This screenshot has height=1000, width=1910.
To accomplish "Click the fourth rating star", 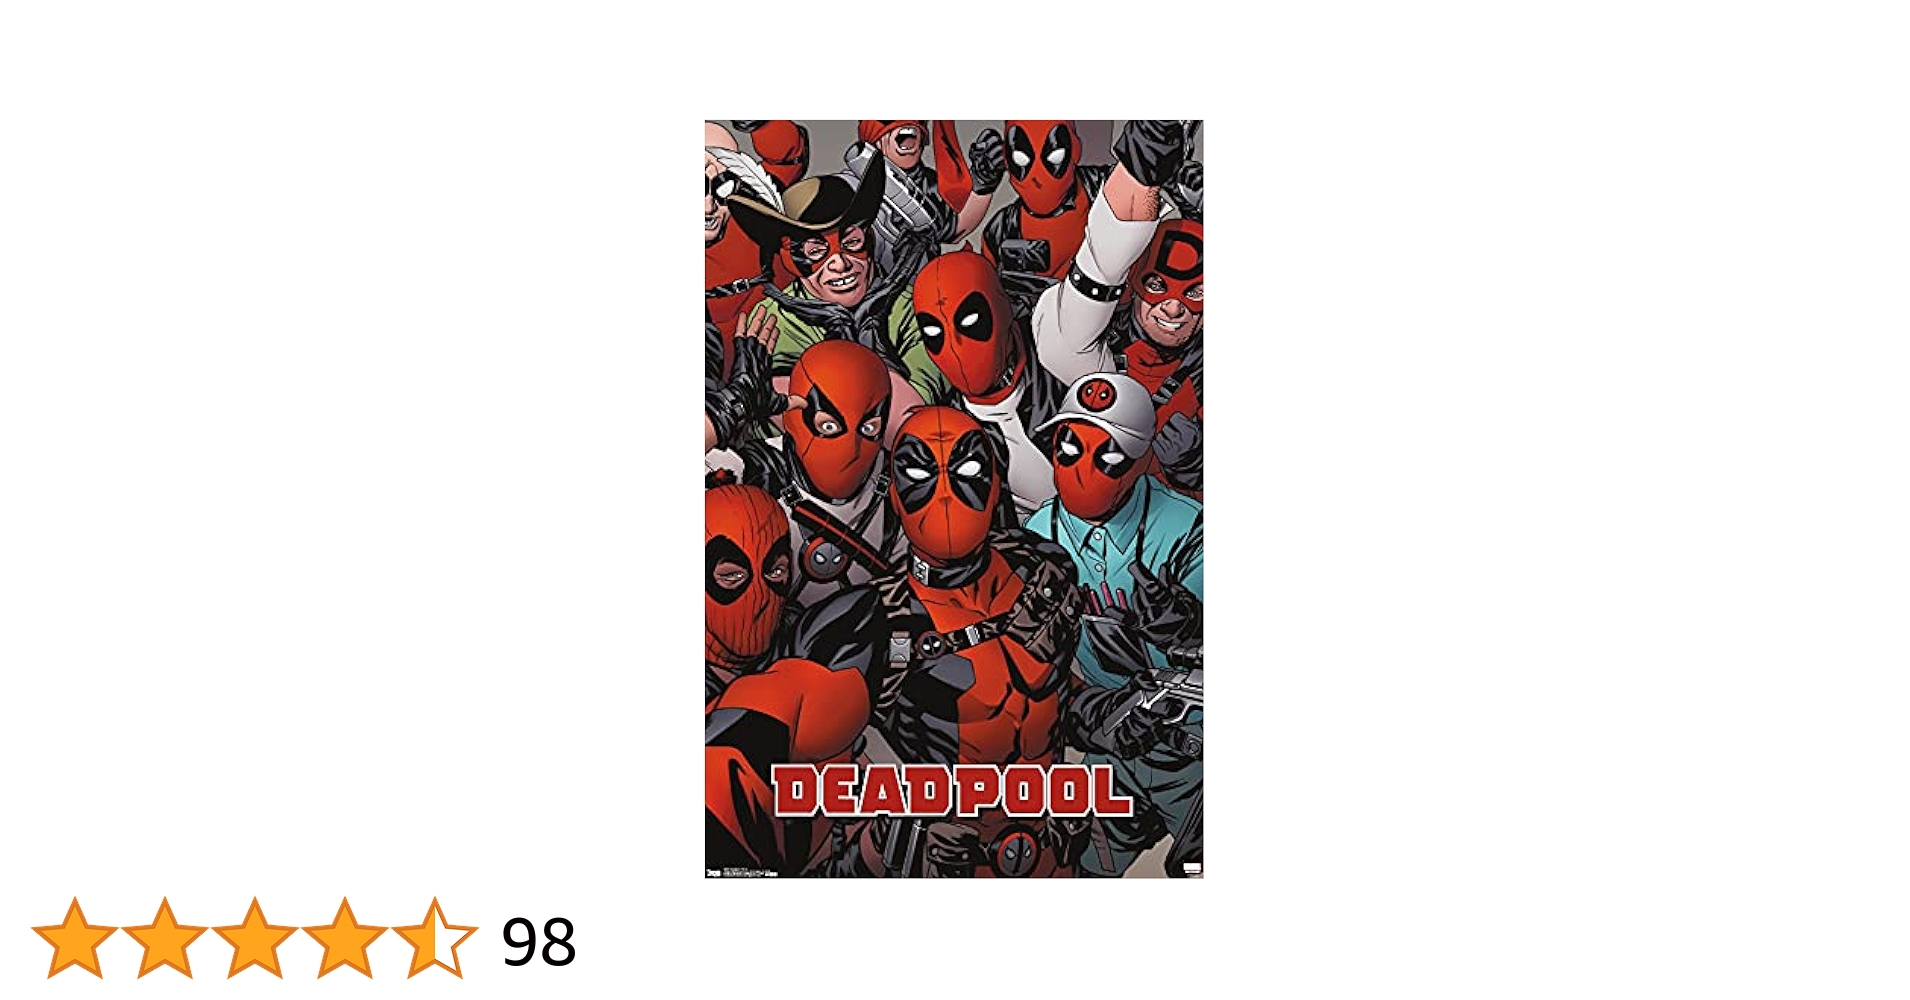I will pyautogui.click(x=345, y=938).
